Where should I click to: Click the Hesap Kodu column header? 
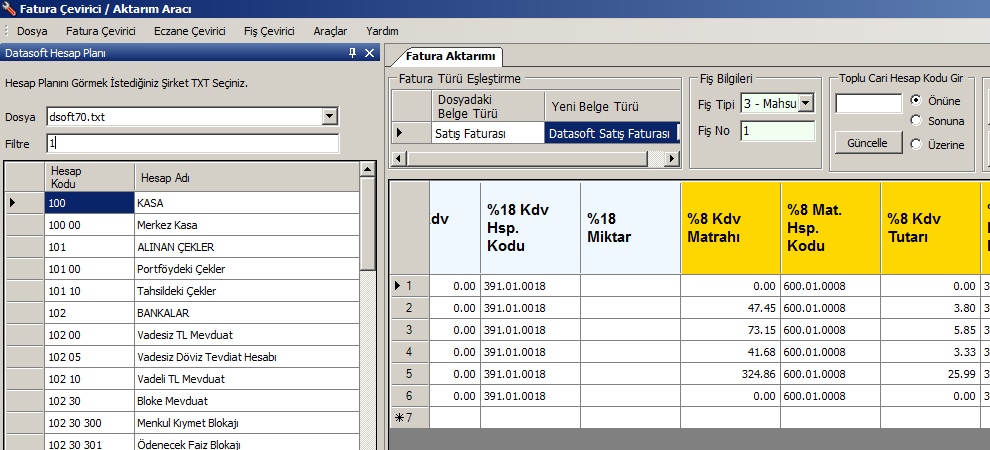pos(89,177)
